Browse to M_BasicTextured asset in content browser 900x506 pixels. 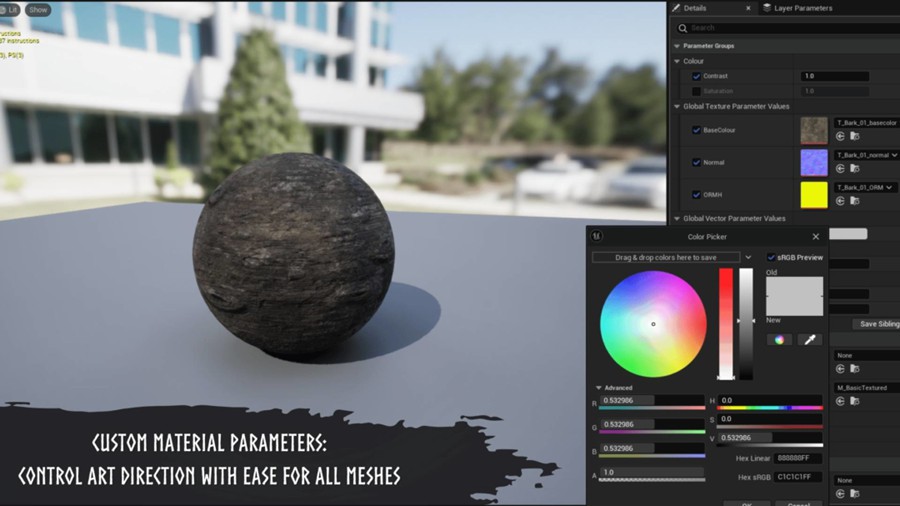[x=853, y=401]
